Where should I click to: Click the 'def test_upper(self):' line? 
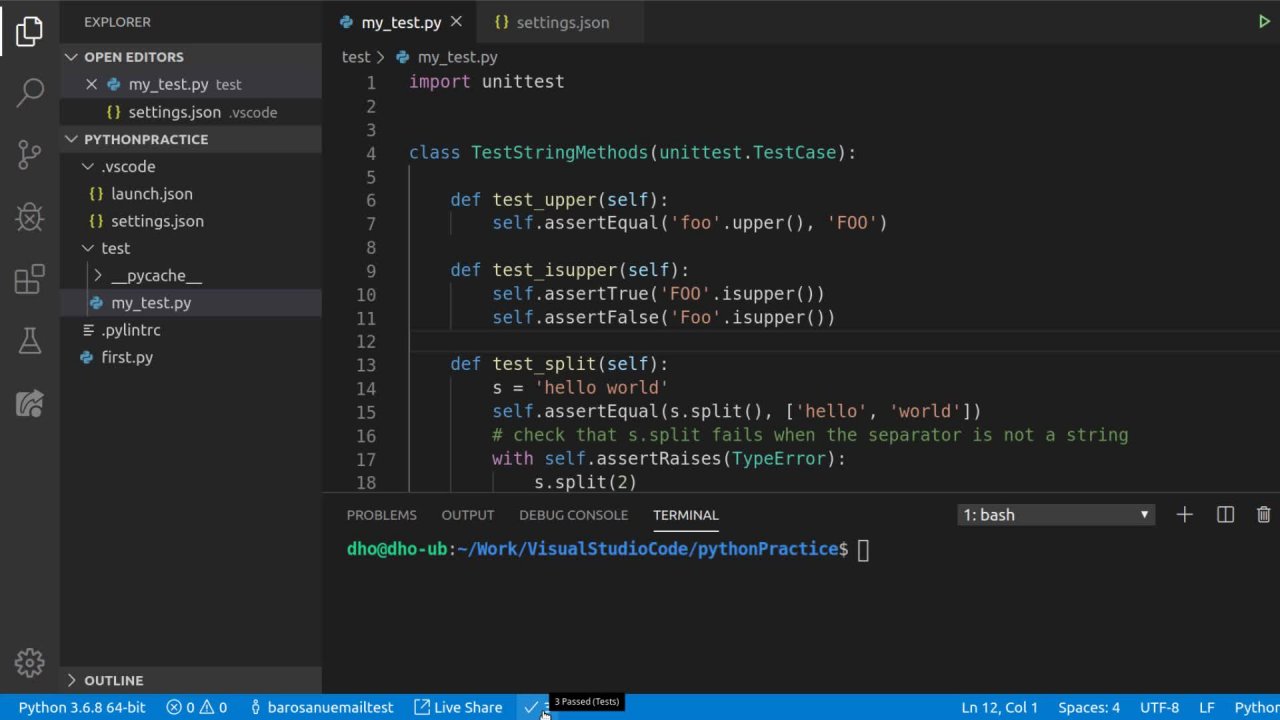[559, 200]
